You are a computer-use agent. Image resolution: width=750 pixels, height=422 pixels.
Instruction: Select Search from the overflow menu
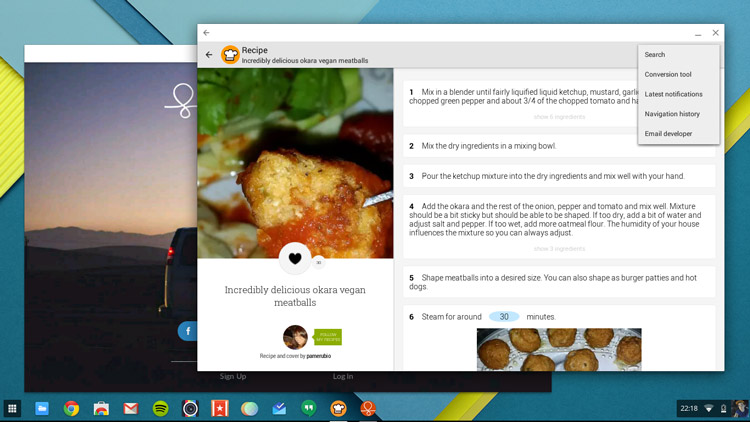coord(655,55)
